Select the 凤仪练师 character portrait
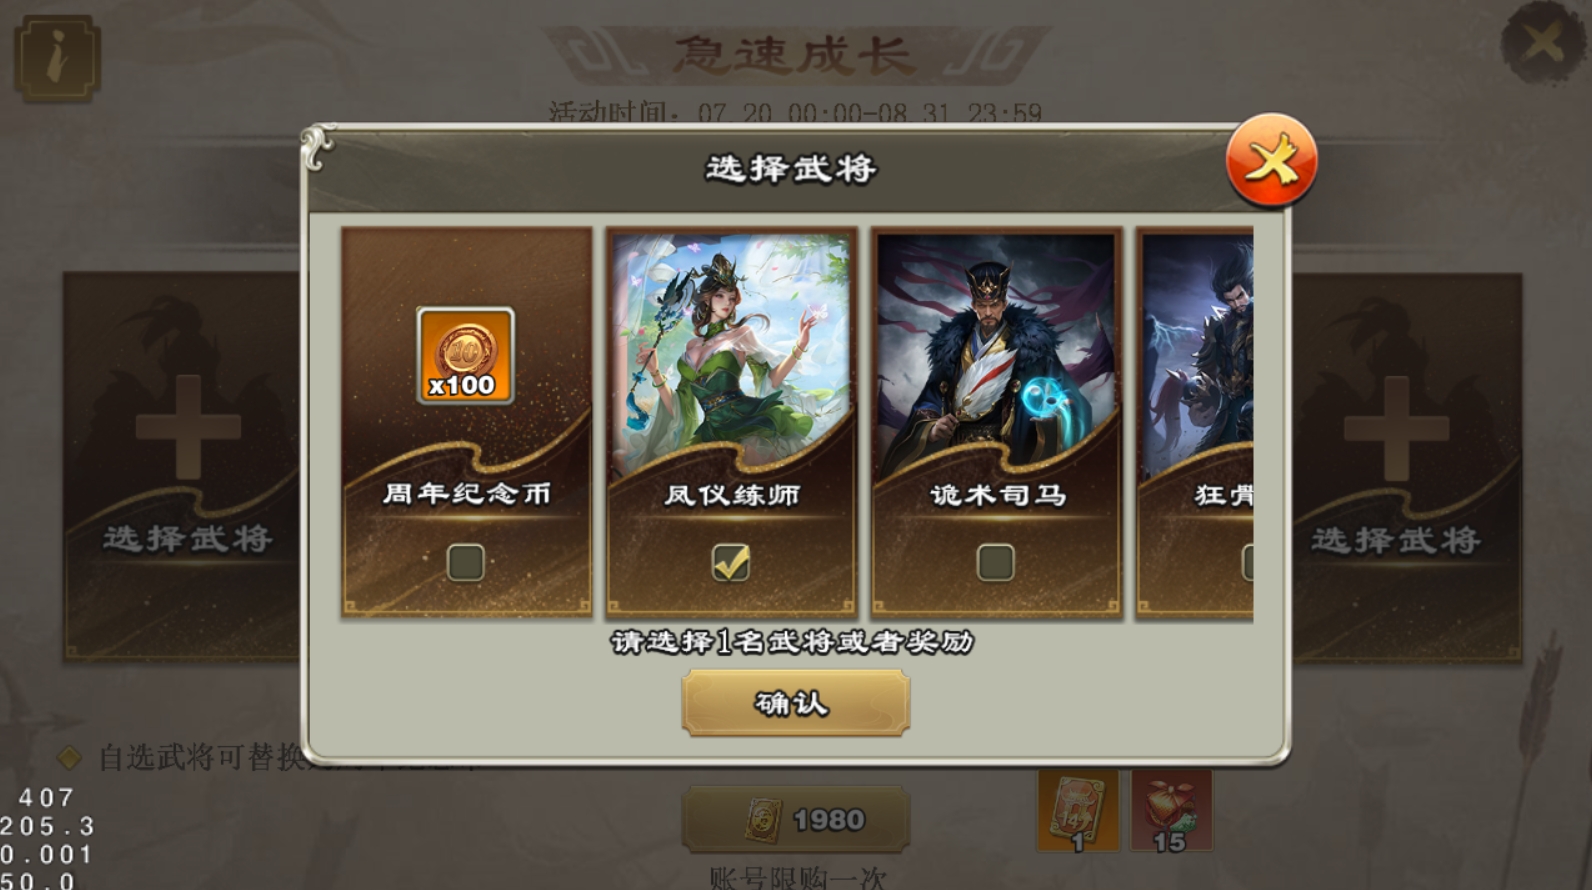1592x890 pixels. 731,353
